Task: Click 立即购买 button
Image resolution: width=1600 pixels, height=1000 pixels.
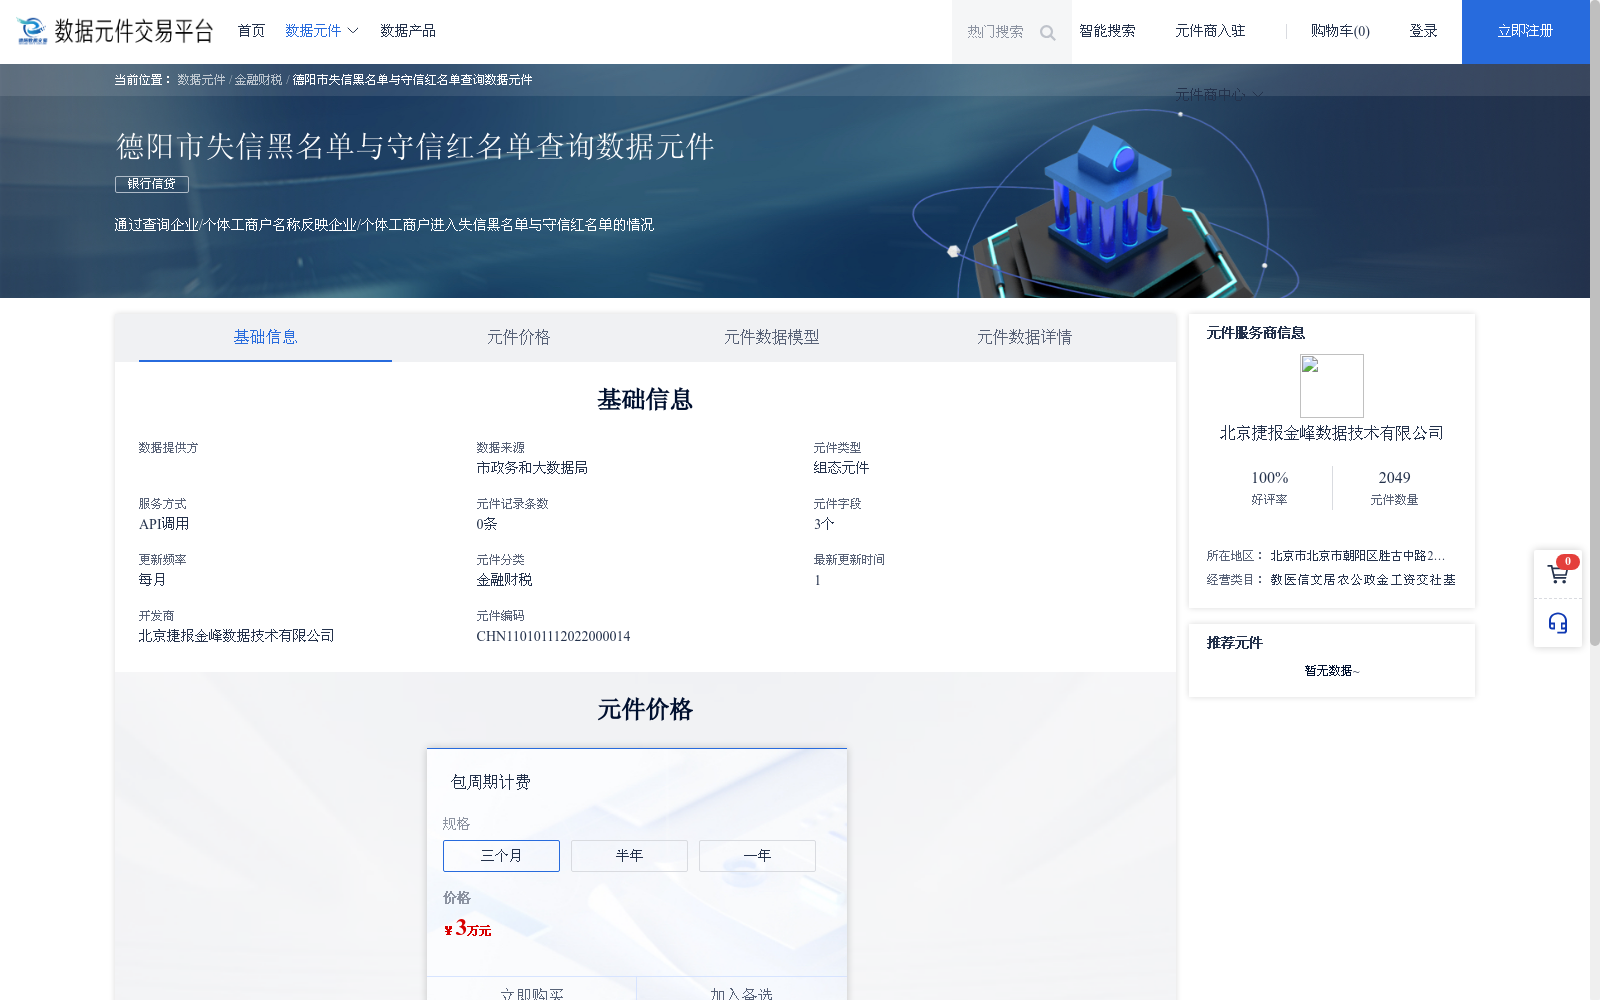Action: coord(532,990)
